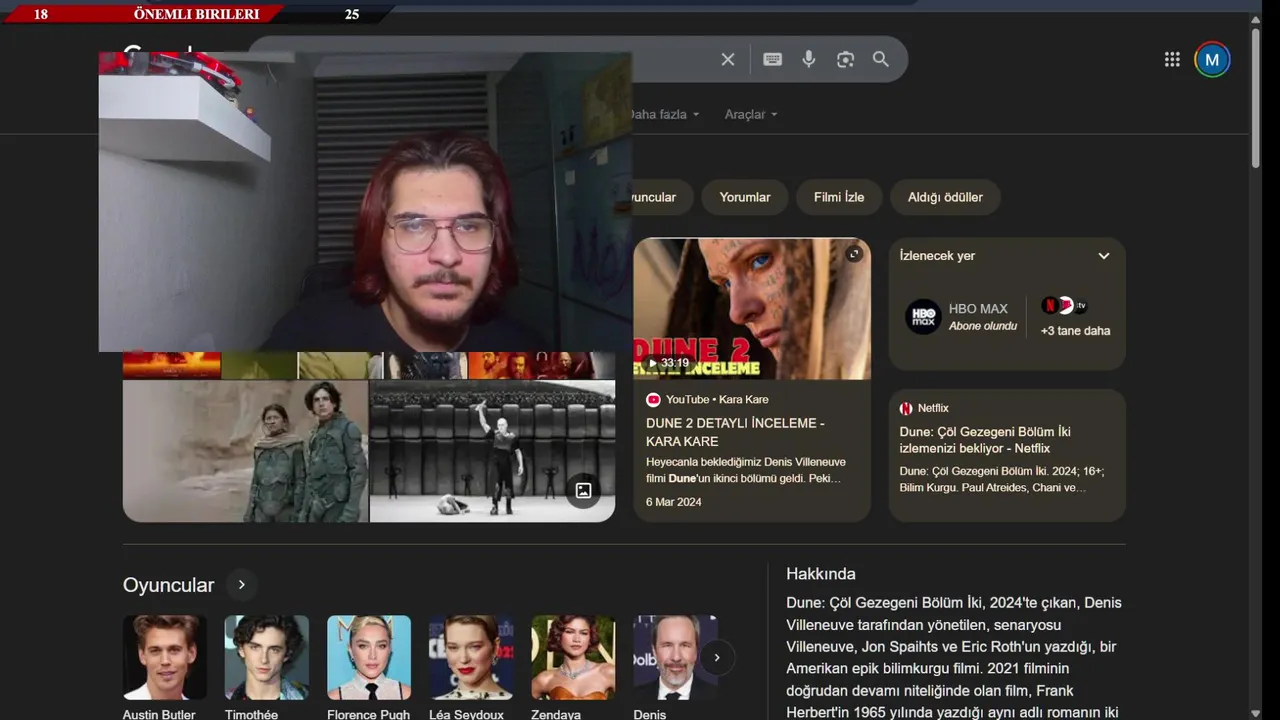Image resolution: width=1280 pixels, height=720 pixels.
Task: Click the magnifying glass search icon
Action: pyautogui.click(x=881, y=59)
